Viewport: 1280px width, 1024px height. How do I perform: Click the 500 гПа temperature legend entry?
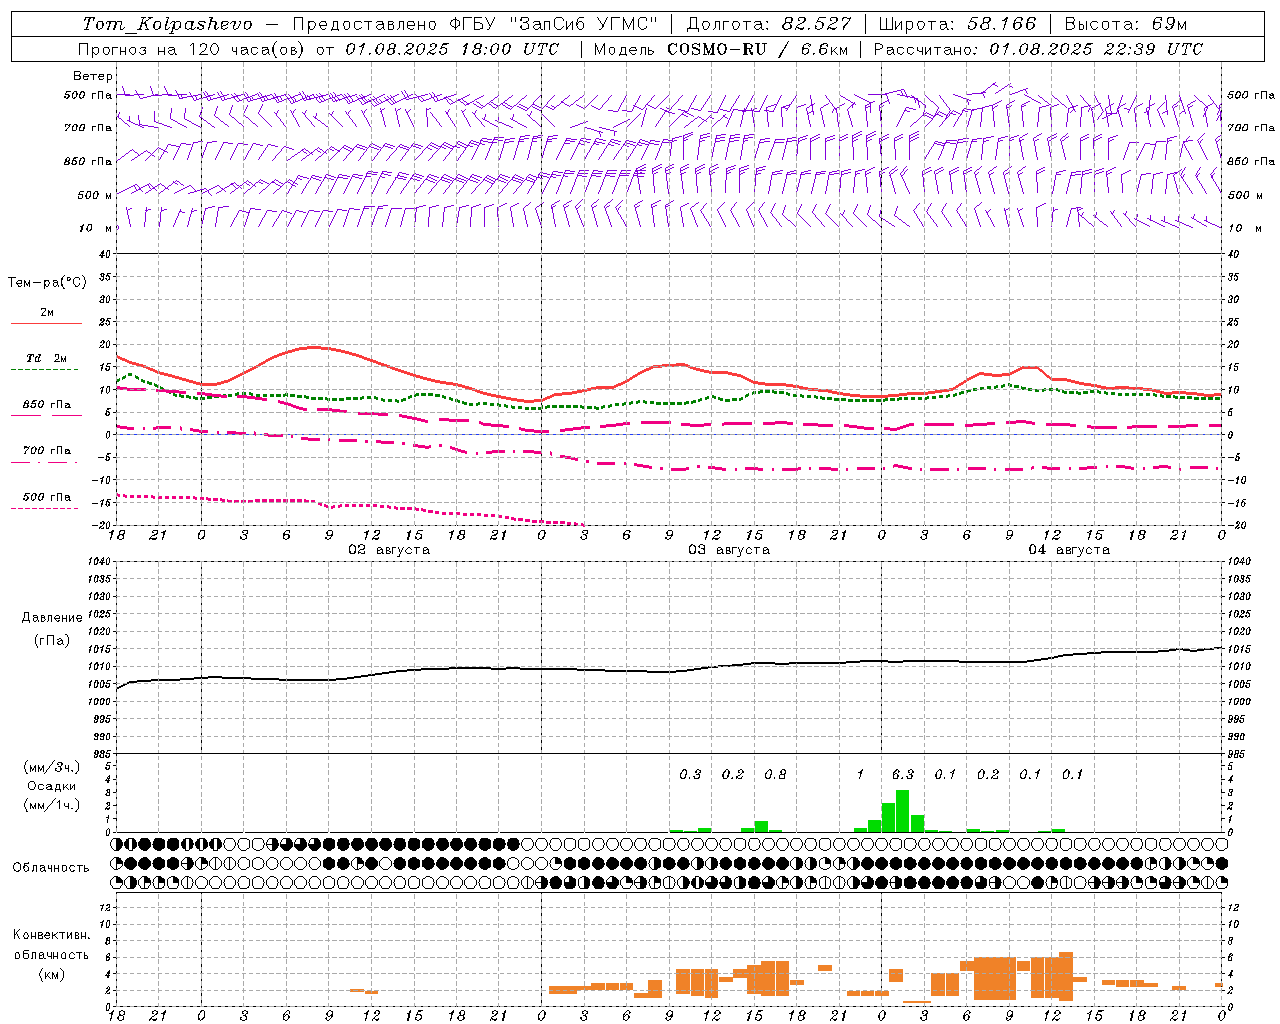click(47, 497)
